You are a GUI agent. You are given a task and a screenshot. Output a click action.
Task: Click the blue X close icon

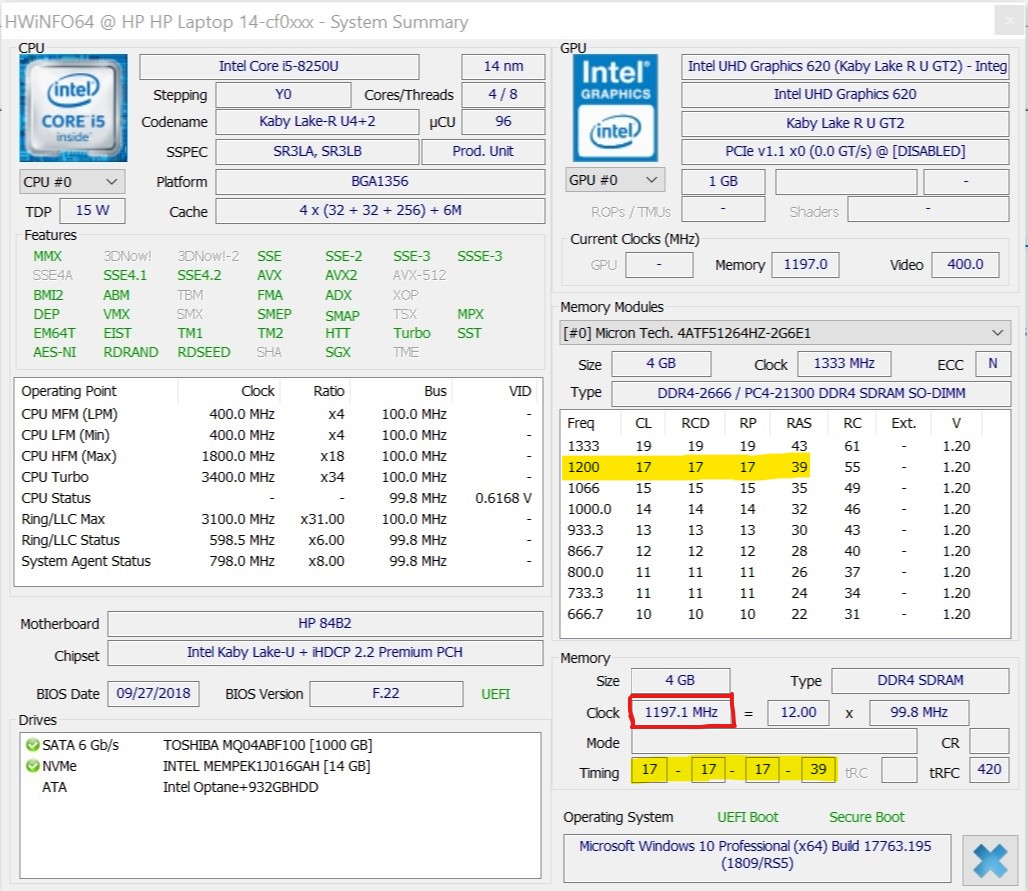point(989,860)
